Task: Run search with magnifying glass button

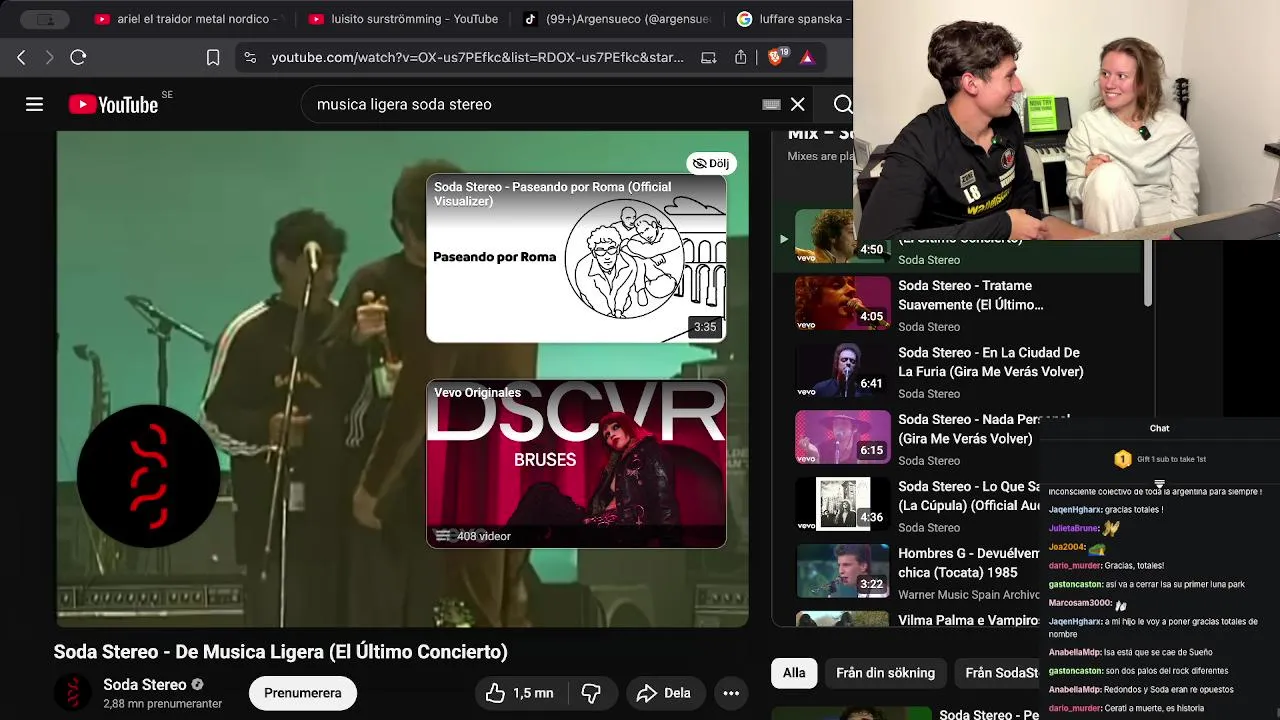Action: tap(843, 104)
